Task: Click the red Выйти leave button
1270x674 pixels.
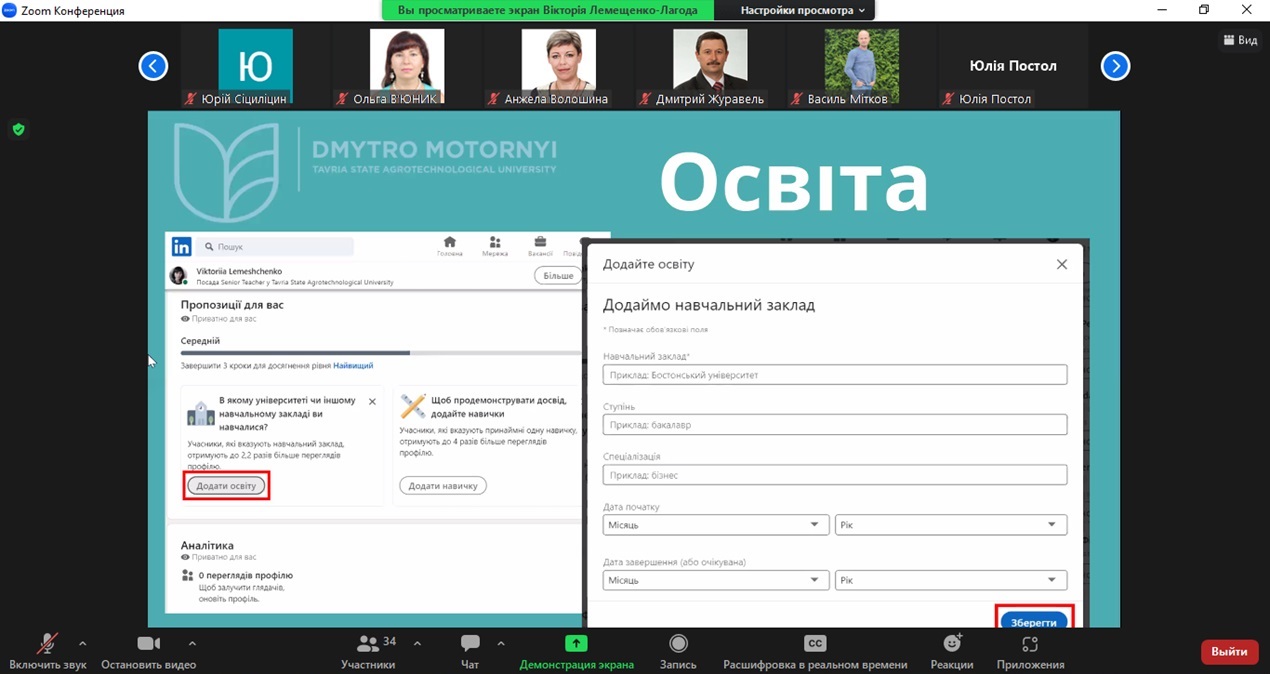Action: point(1229,652)
